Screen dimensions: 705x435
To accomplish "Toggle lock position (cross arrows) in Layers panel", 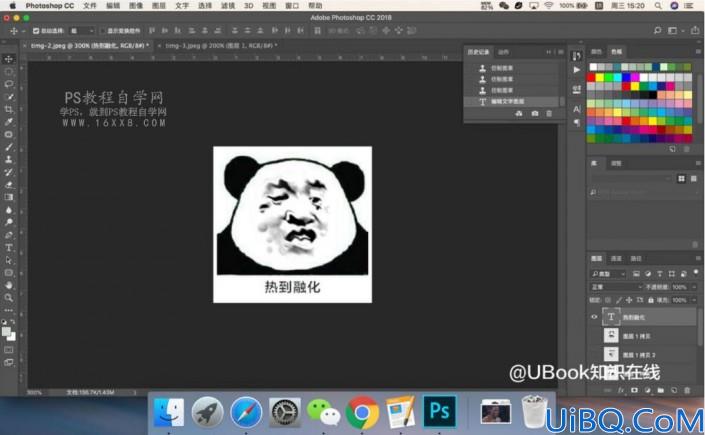I will tap(629, 300).
